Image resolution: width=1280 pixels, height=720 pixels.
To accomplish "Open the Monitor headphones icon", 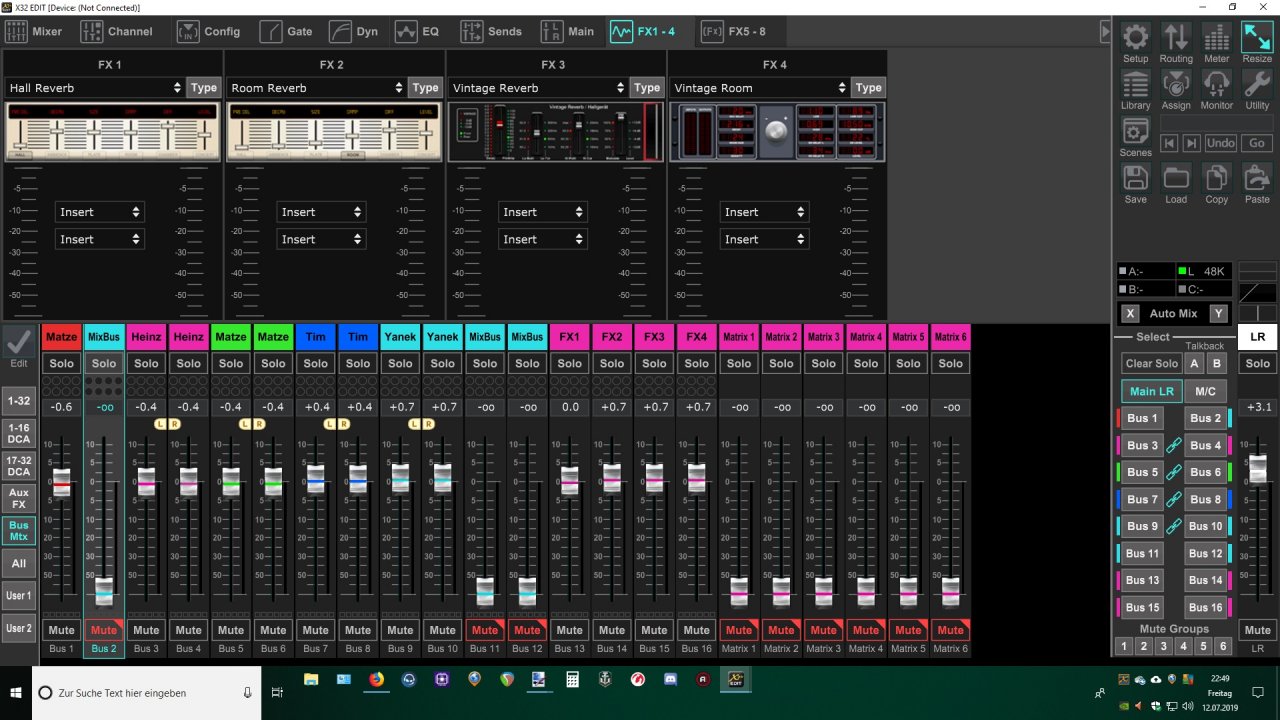I will click(x=1216, y=90).
